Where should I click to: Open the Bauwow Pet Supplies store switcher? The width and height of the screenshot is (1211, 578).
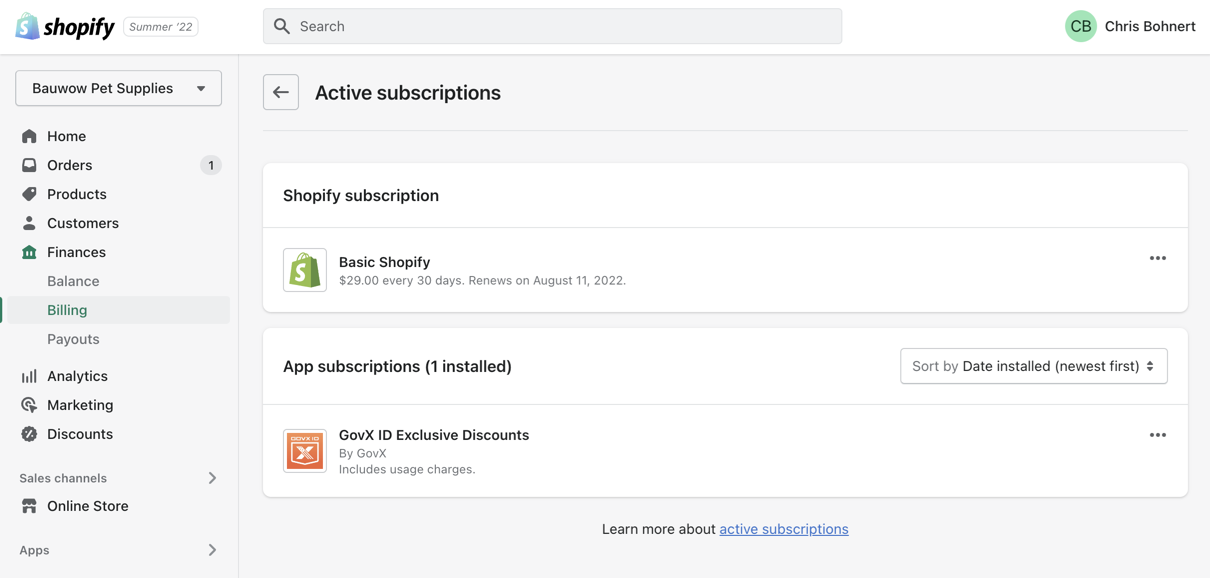tap(119, 88)
